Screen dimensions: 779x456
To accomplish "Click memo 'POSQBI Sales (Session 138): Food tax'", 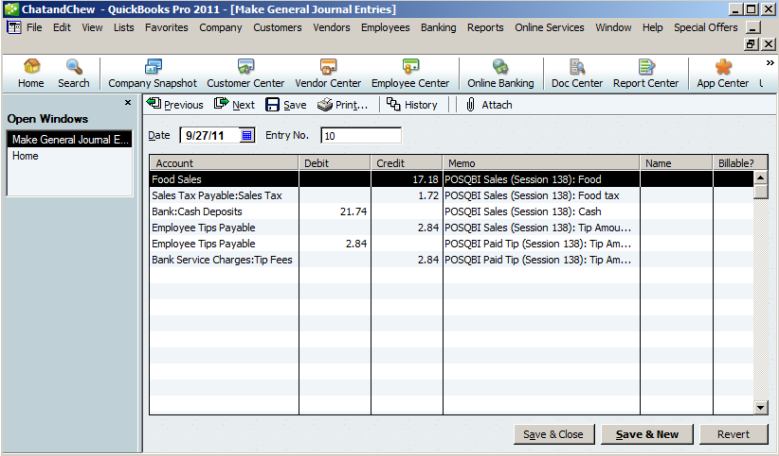I will (542, 195).
